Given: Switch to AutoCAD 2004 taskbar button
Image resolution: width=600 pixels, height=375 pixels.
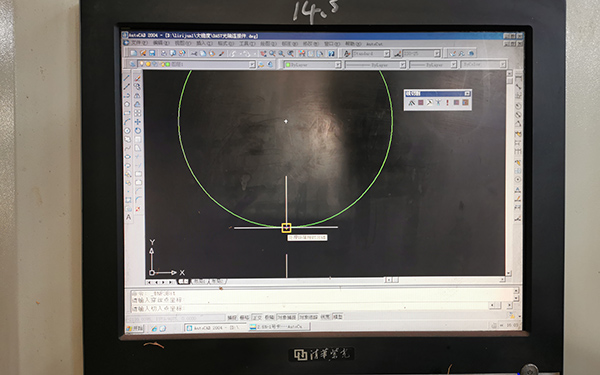Looking at the screenshot, I should pyautogui.click(x=216, y=328).
